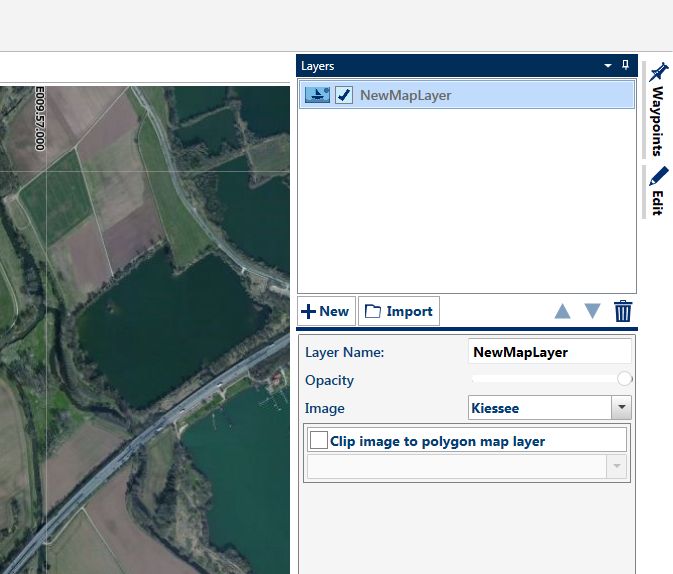Delete the selected layer using the trash icon

pos(623,311)
